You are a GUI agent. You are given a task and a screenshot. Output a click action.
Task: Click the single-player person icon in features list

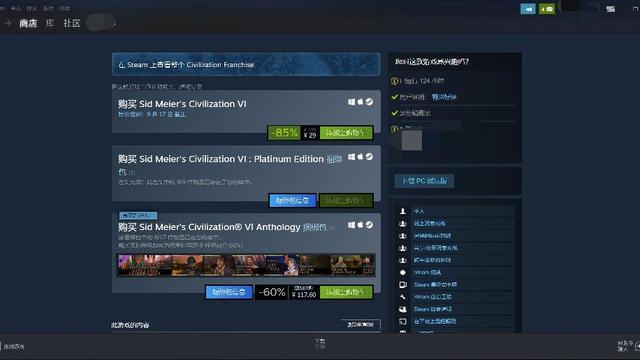point(402,211)
